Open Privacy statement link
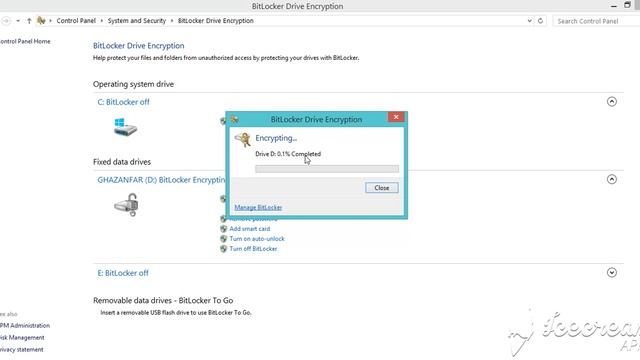 [22, 350]
